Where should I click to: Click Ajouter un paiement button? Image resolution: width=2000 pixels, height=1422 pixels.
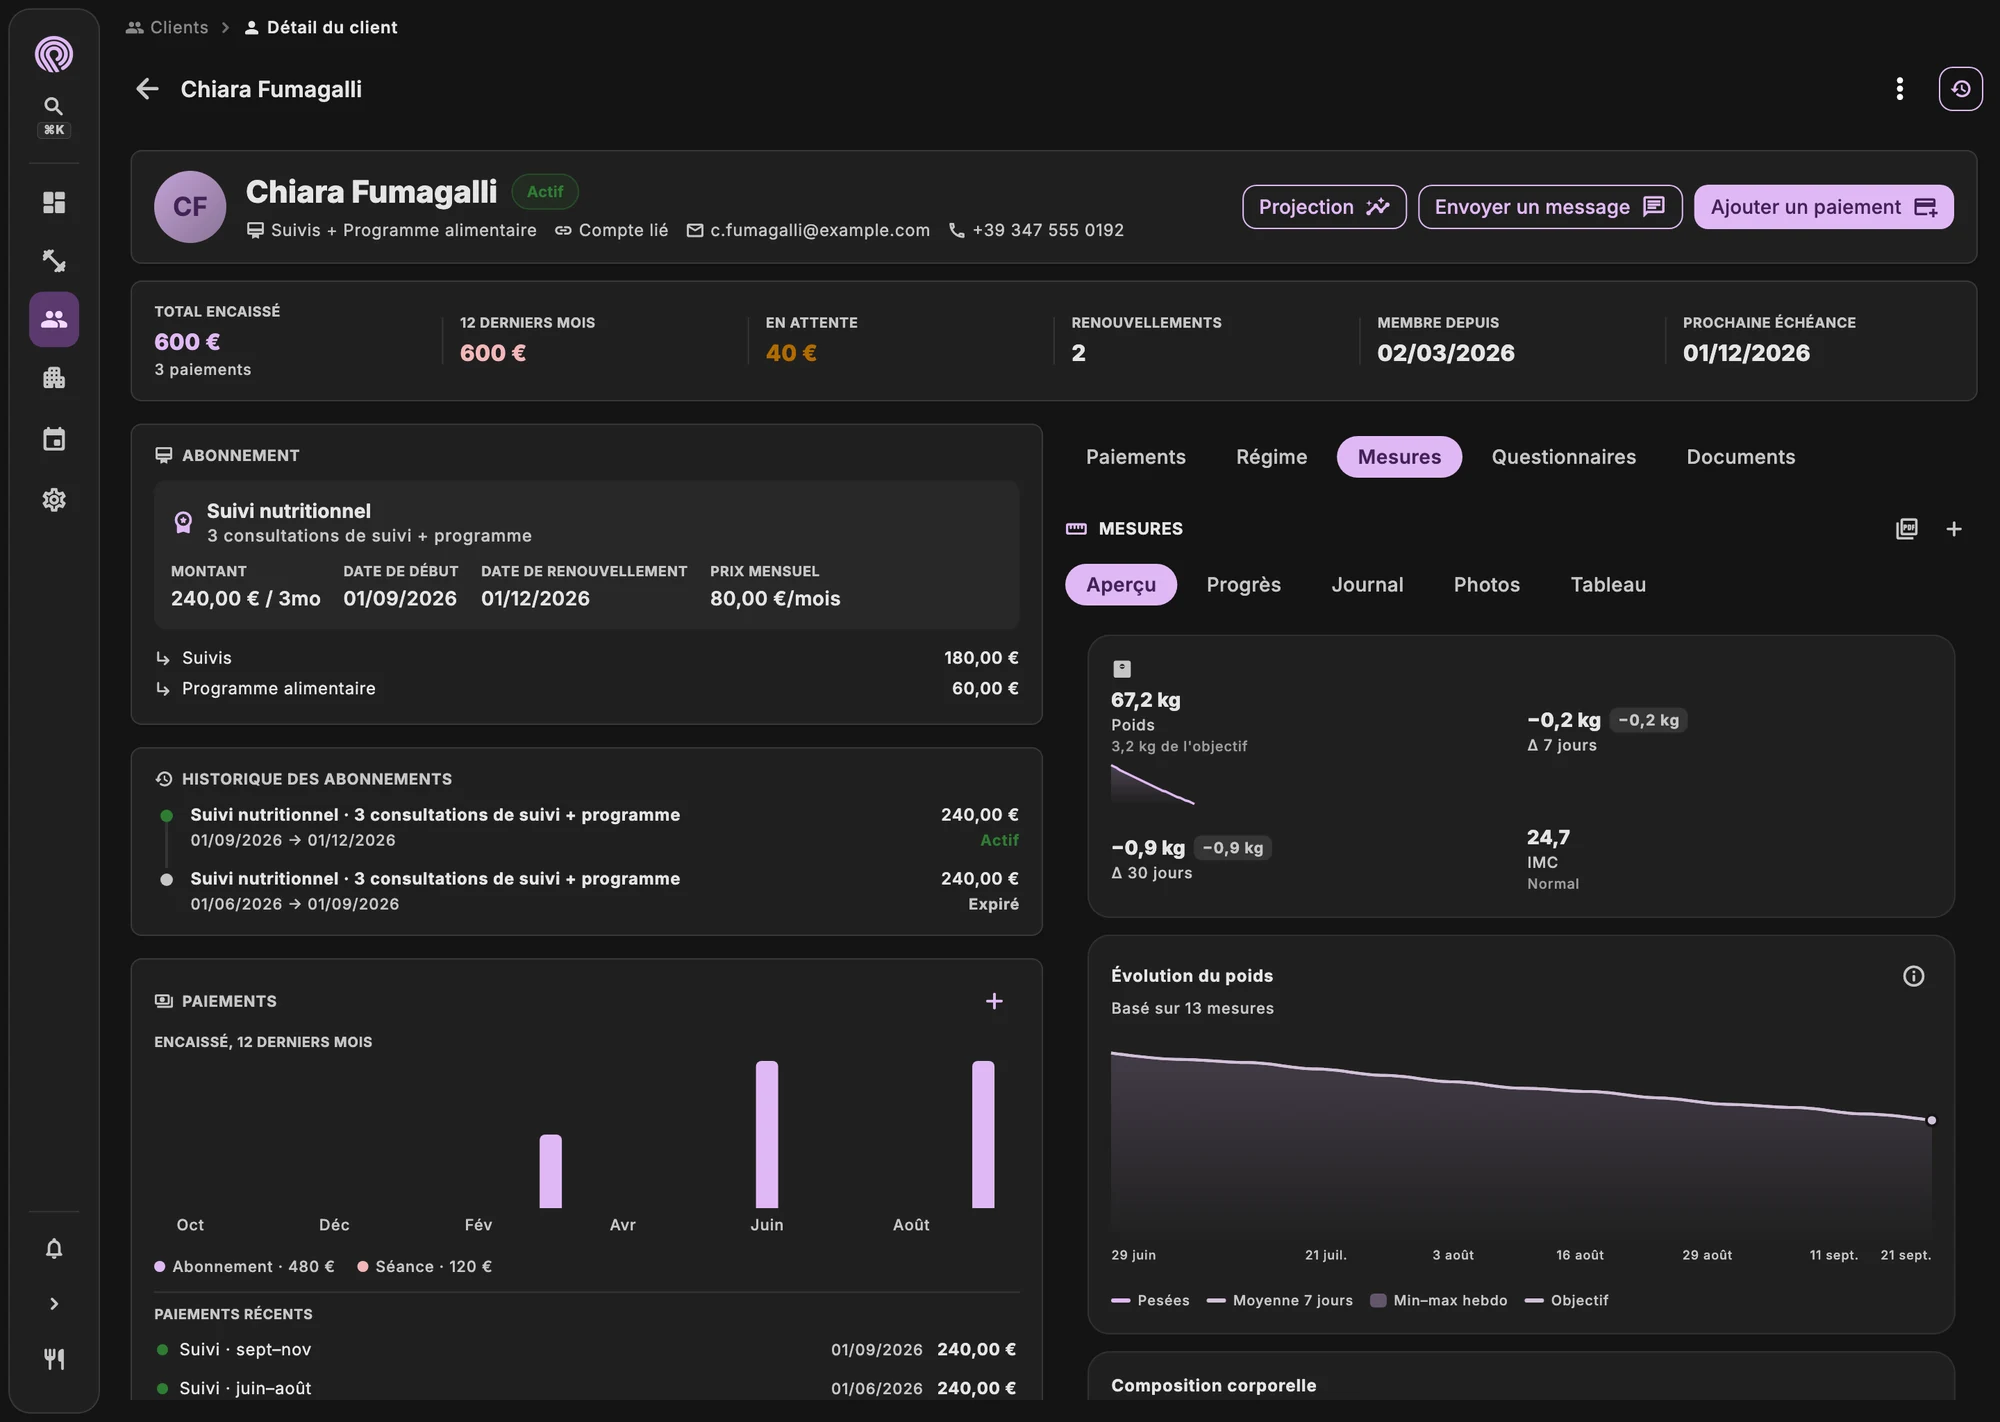coord(1824,207)
